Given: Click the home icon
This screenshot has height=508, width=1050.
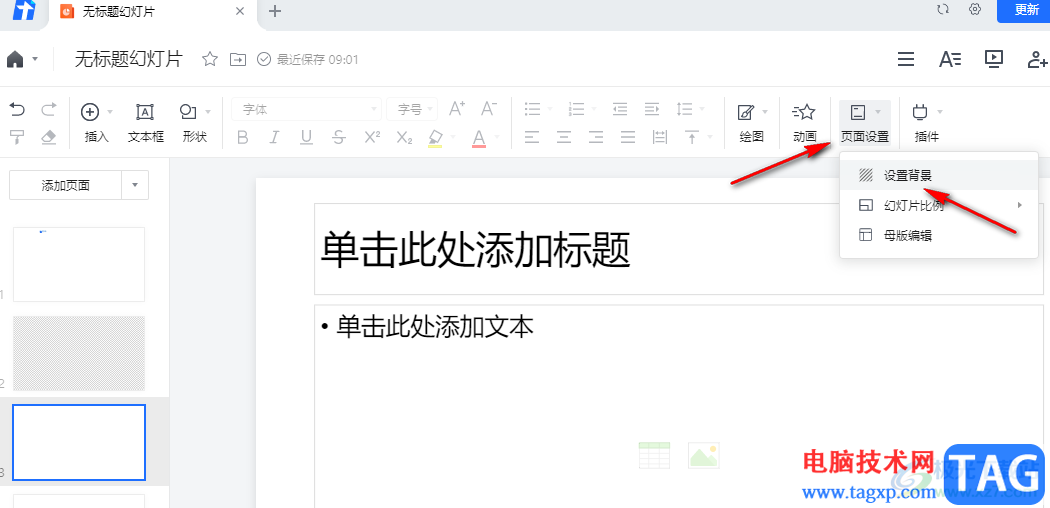Looking at the screenshot, I should pos(15,60).
